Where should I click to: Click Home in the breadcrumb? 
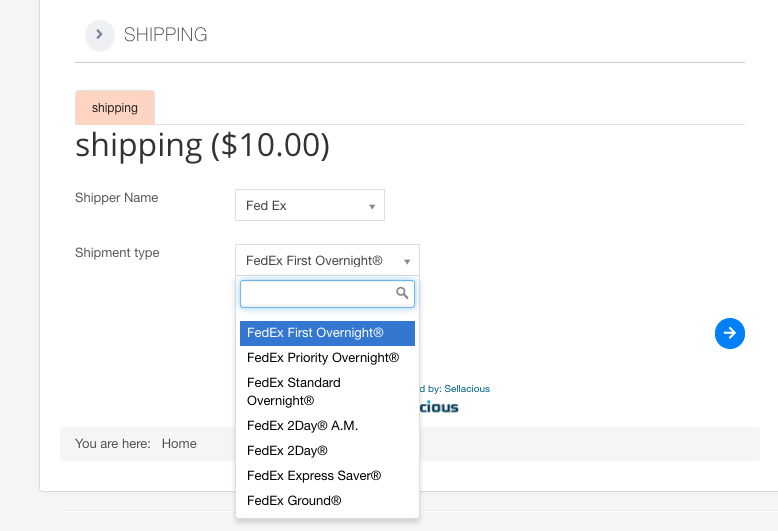(179, 444)
